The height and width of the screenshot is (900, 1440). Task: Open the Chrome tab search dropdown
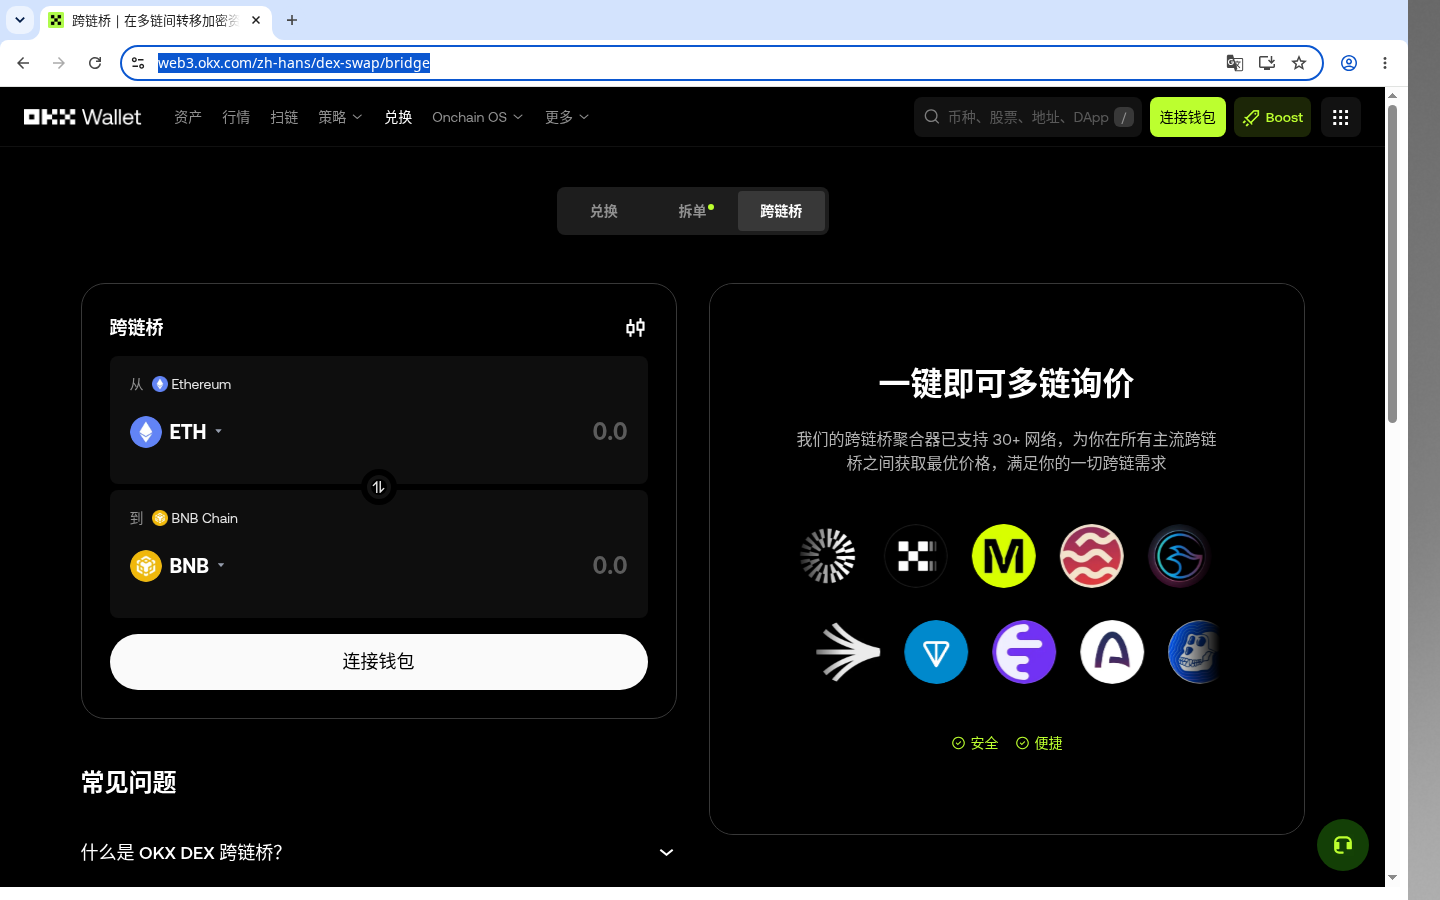(20, 20)
